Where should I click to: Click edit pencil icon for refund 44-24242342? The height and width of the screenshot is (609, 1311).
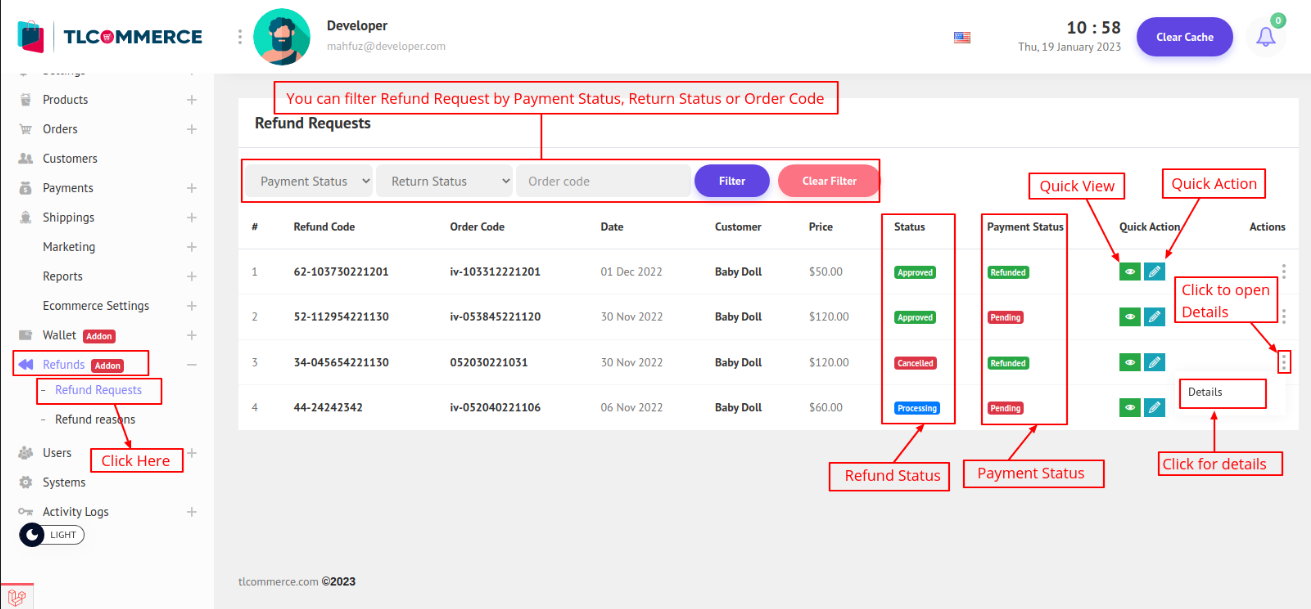1154,407
